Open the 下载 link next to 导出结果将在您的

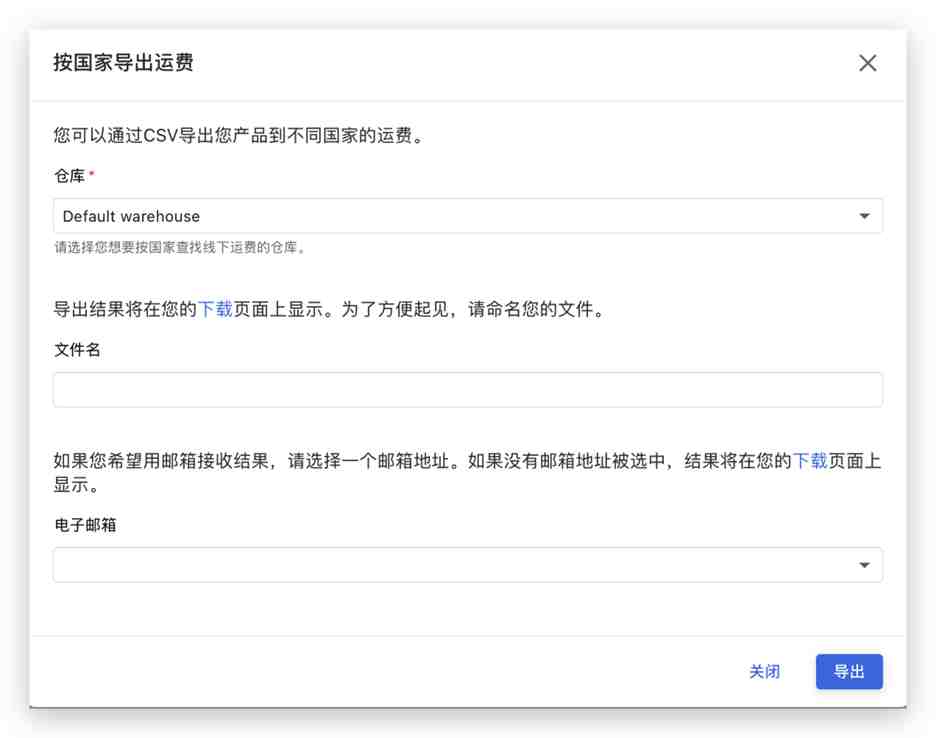[x=215, y=309]
